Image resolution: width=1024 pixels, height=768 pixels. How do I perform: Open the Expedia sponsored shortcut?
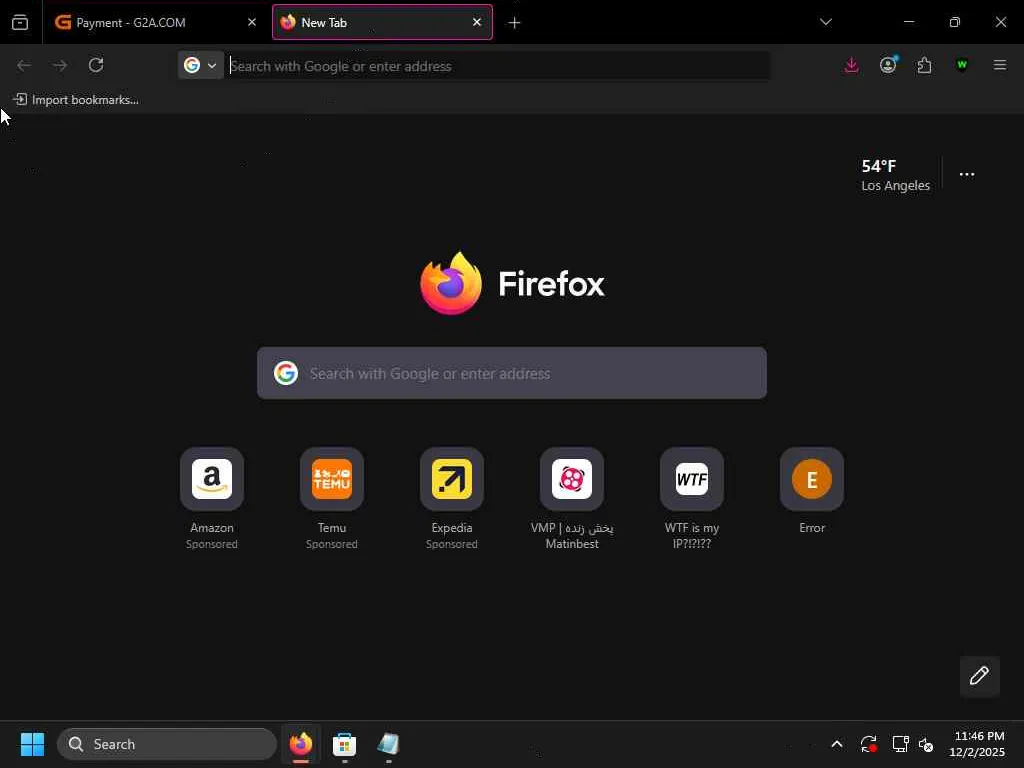452,499
